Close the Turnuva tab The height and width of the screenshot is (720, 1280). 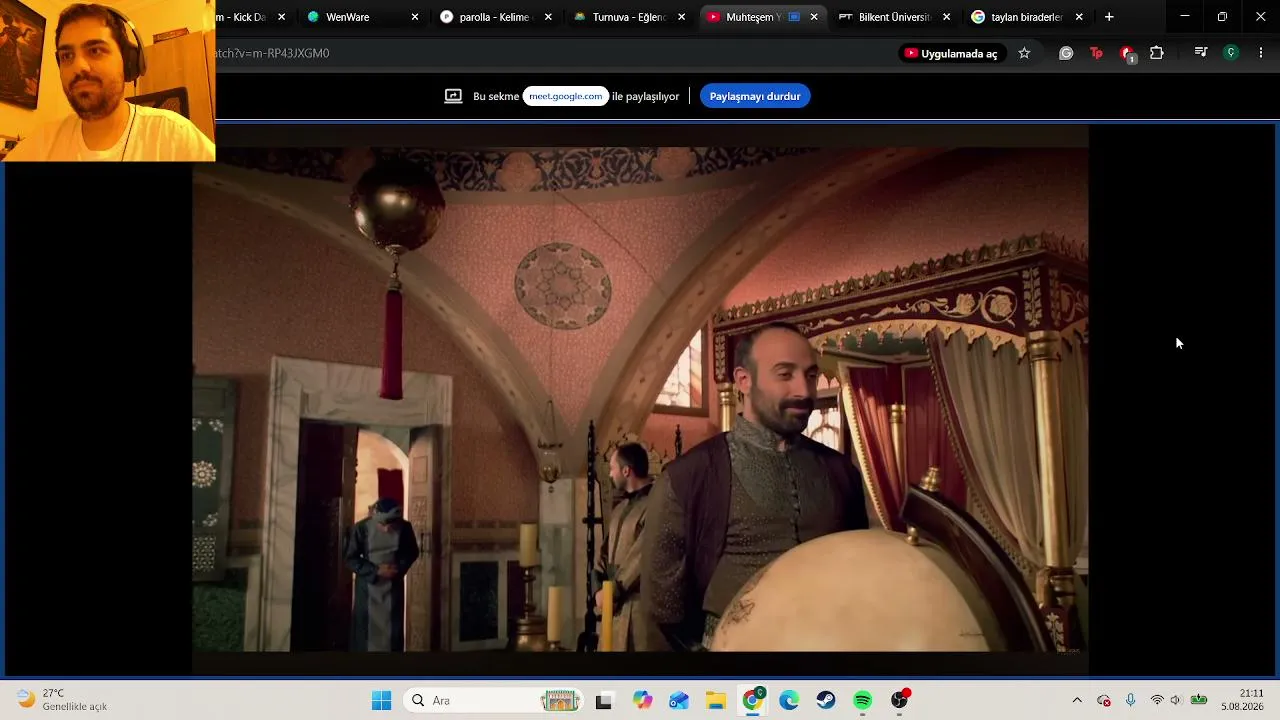click(x=682, y=17)
